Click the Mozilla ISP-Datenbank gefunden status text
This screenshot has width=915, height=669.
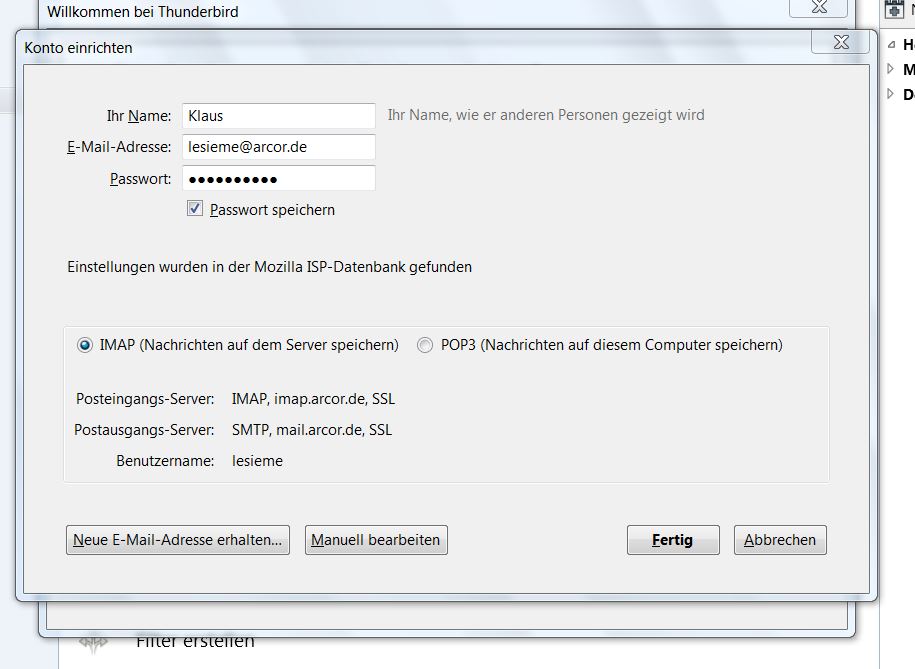pyautogui.click(x=270, y=267)
